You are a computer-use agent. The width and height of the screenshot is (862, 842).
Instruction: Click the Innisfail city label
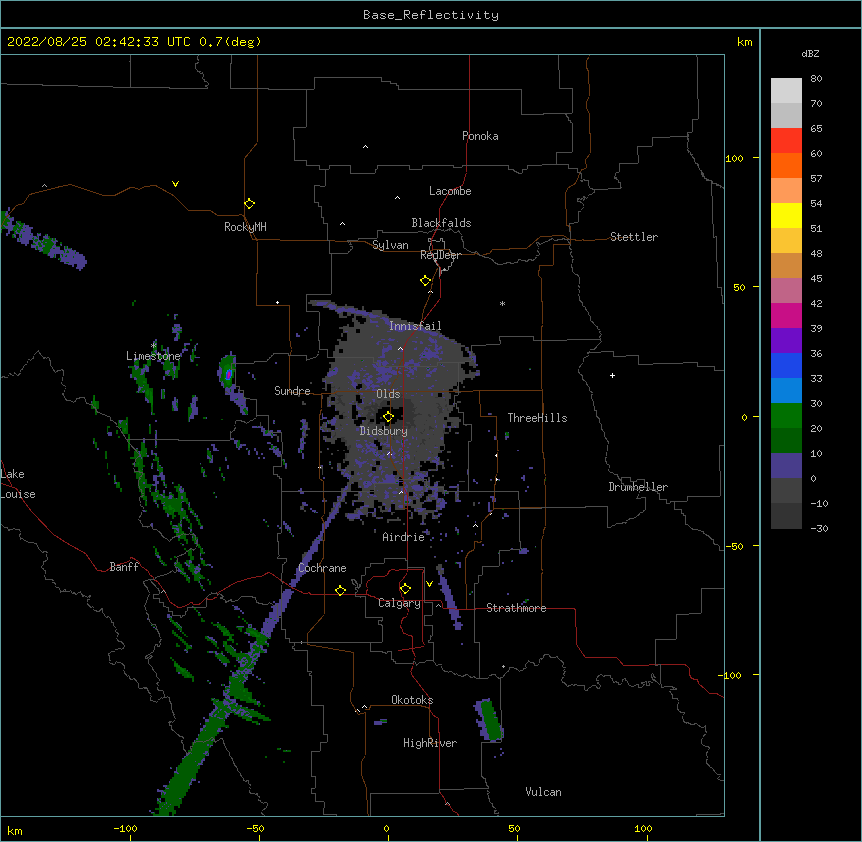click(415, 326)
